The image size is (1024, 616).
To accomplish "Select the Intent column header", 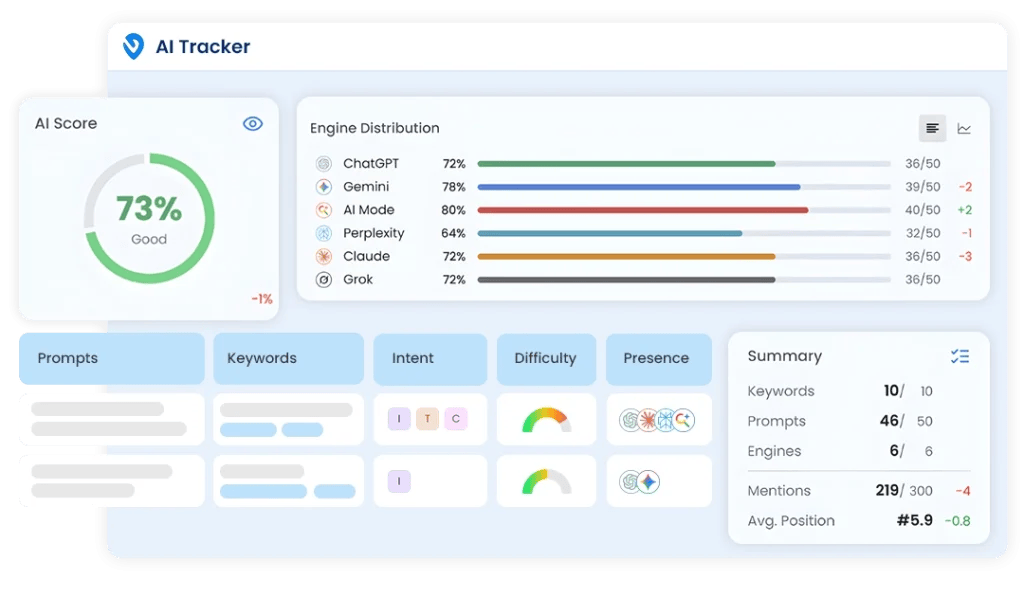I will pos(430,359).
